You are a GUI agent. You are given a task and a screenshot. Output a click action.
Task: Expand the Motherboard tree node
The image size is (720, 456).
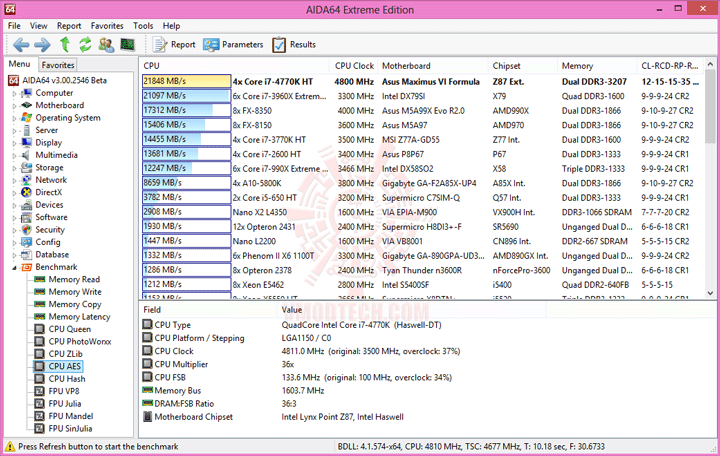tap(14, 106)
